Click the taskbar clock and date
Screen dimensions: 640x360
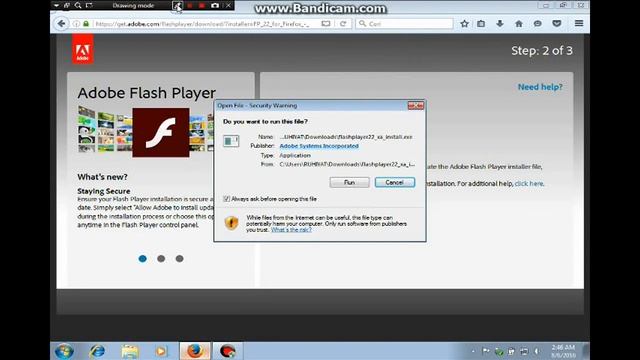(563, 351)
